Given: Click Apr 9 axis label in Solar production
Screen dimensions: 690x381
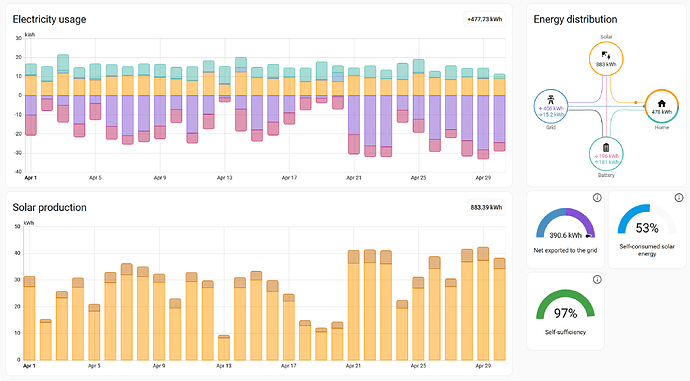Looking at the screenshot, I should point(159,366).
